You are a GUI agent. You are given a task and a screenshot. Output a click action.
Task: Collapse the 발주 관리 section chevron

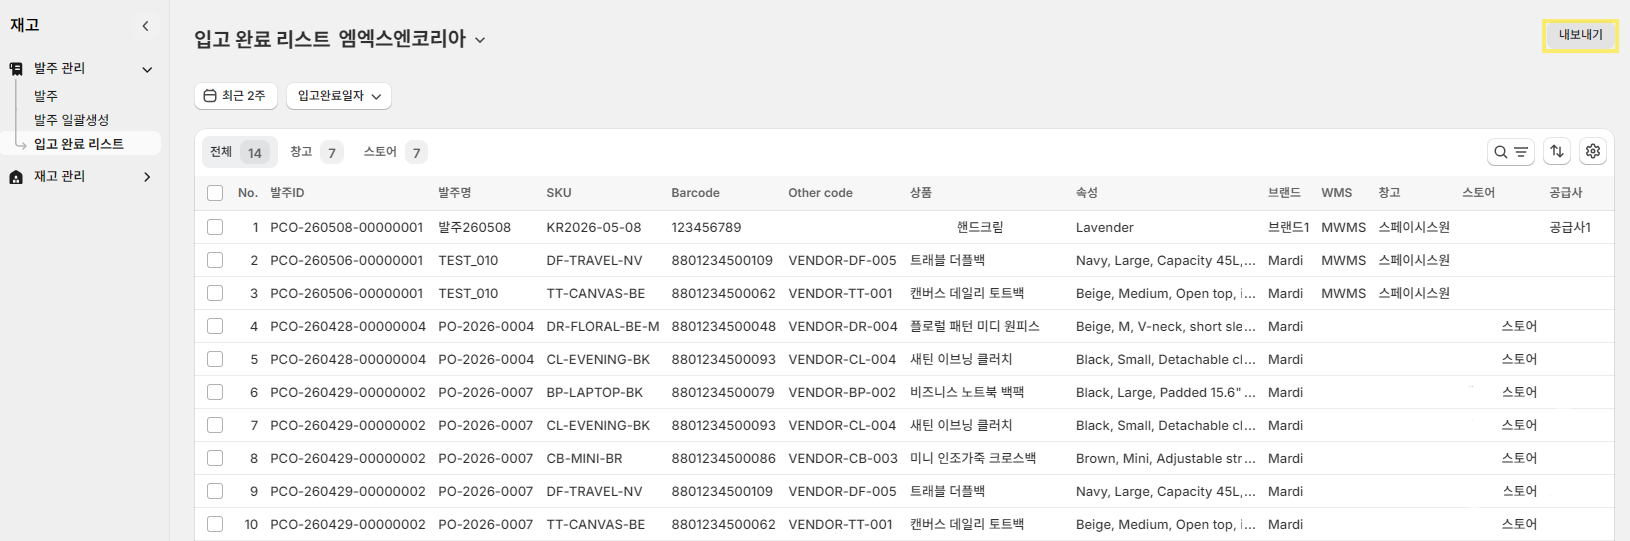pyautogui.click(x=147, y=70)
